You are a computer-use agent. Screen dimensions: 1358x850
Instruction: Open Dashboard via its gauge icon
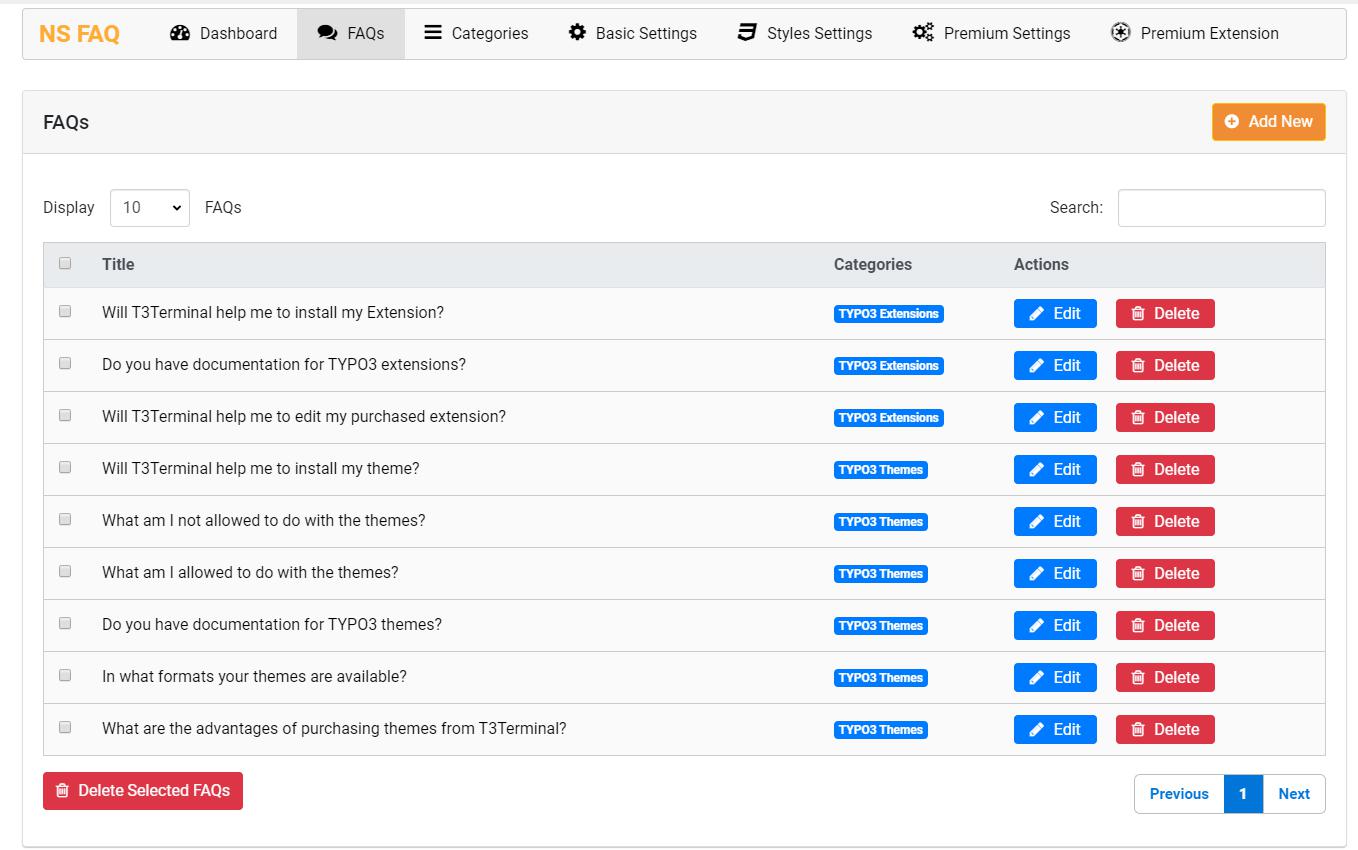pyautogui.click(x=180, y=33)
